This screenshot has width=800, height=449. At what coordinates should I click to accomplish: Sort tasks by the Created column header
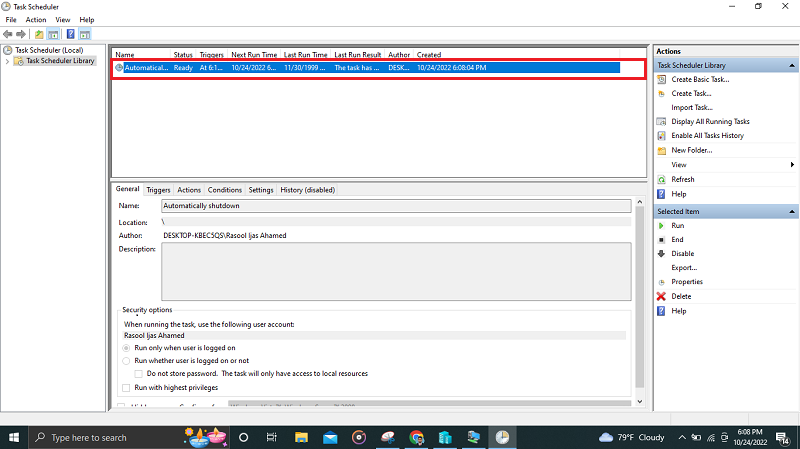[x=429, y=55]
